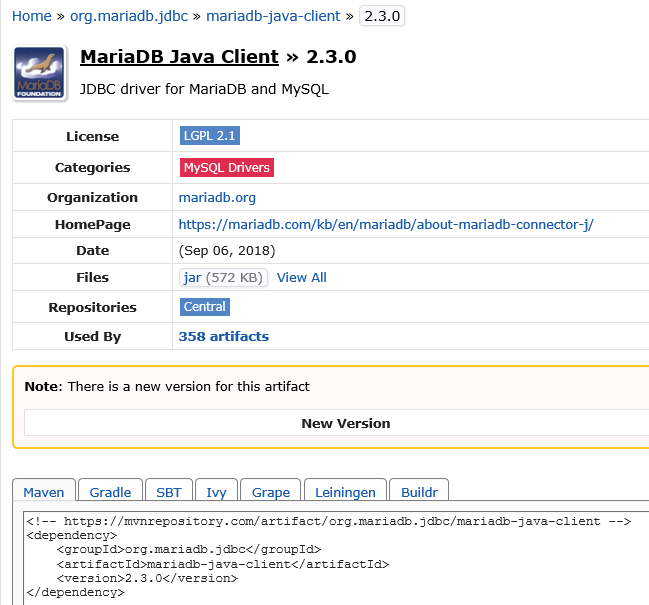The width and height of the screenshot is (649, 605).
Task: Switch to the Buildr tab
Action: point(419,492)
